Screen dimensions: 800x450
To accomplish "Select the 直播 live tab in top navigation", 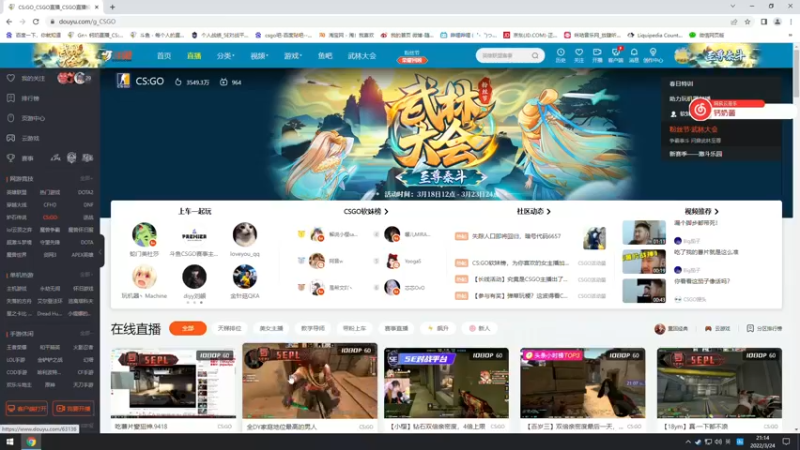I will tap(194, 56).
